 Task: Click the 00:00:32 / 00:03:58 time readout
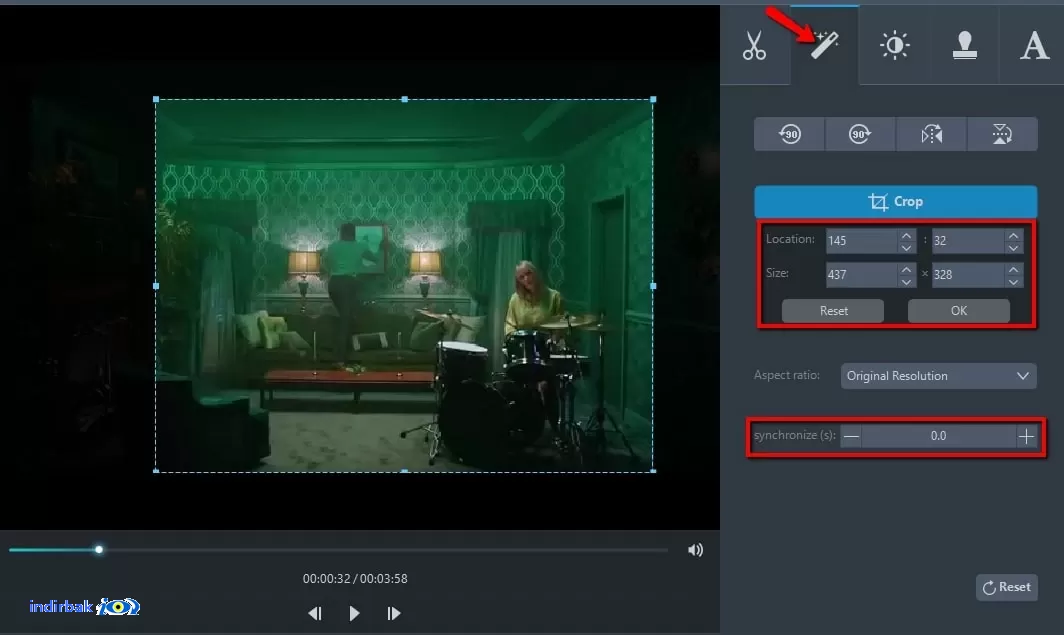point(355,579)
